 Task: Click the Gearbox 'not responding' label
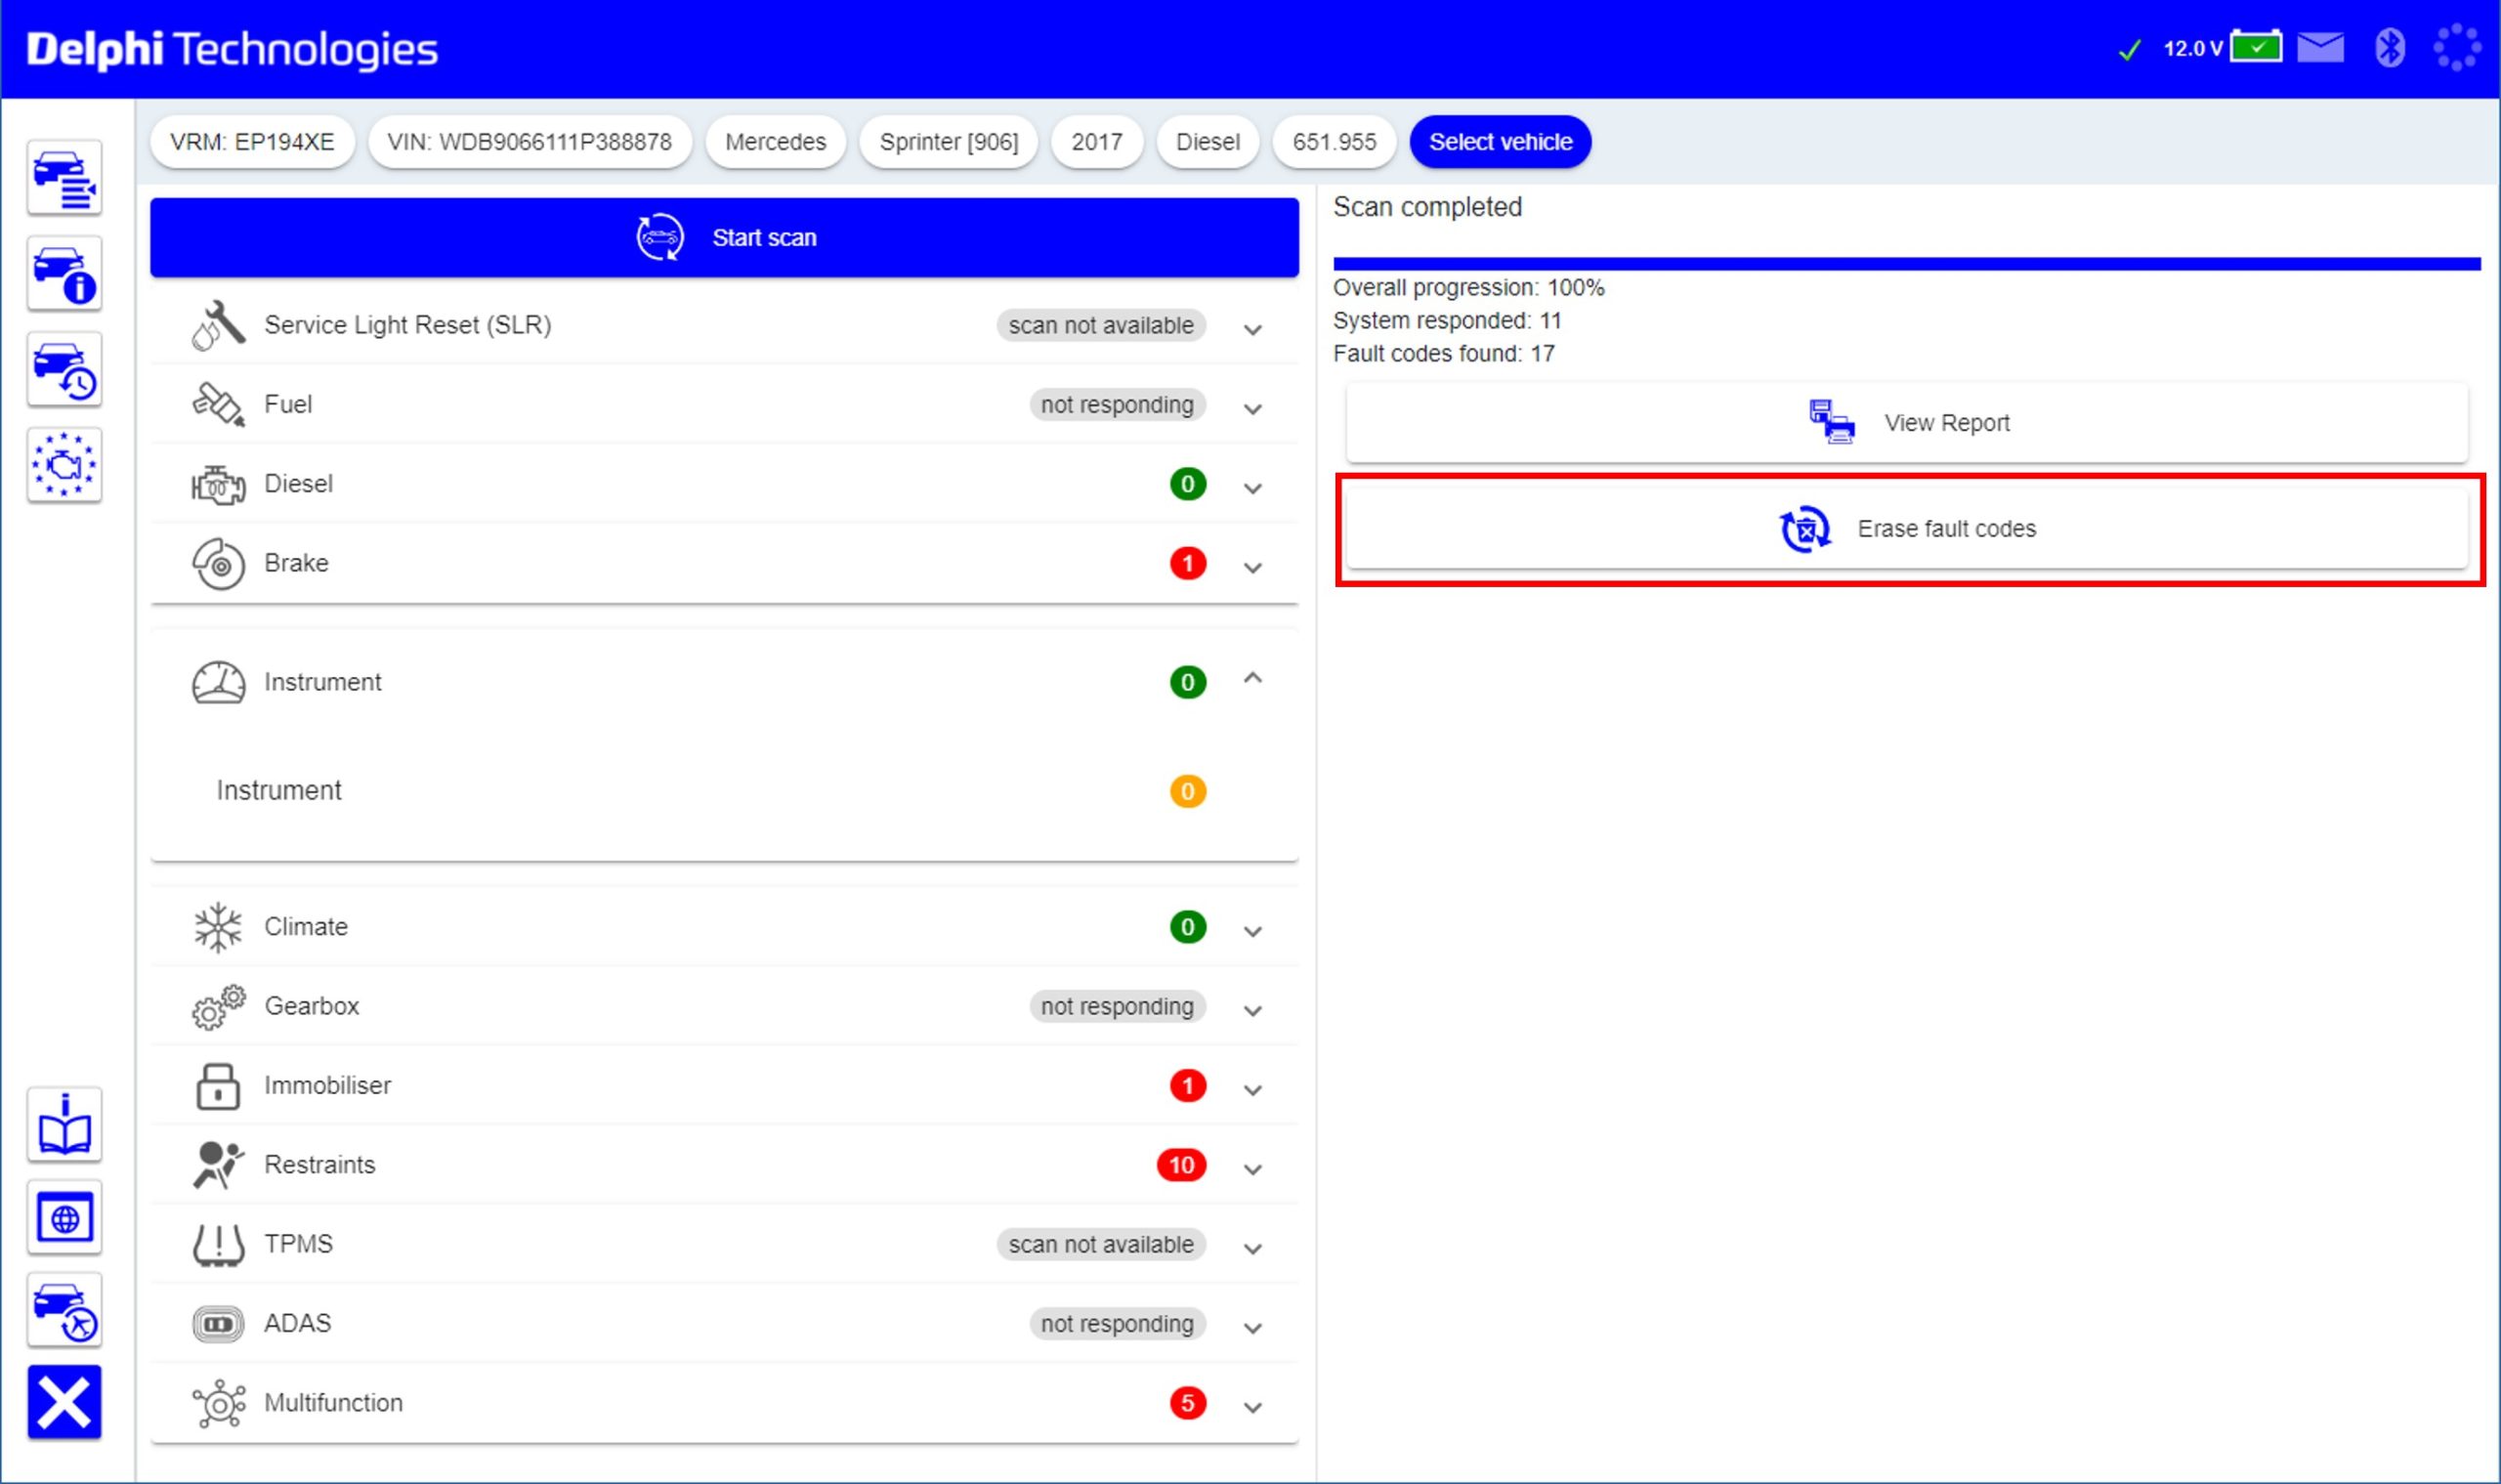[1117, 1006]
